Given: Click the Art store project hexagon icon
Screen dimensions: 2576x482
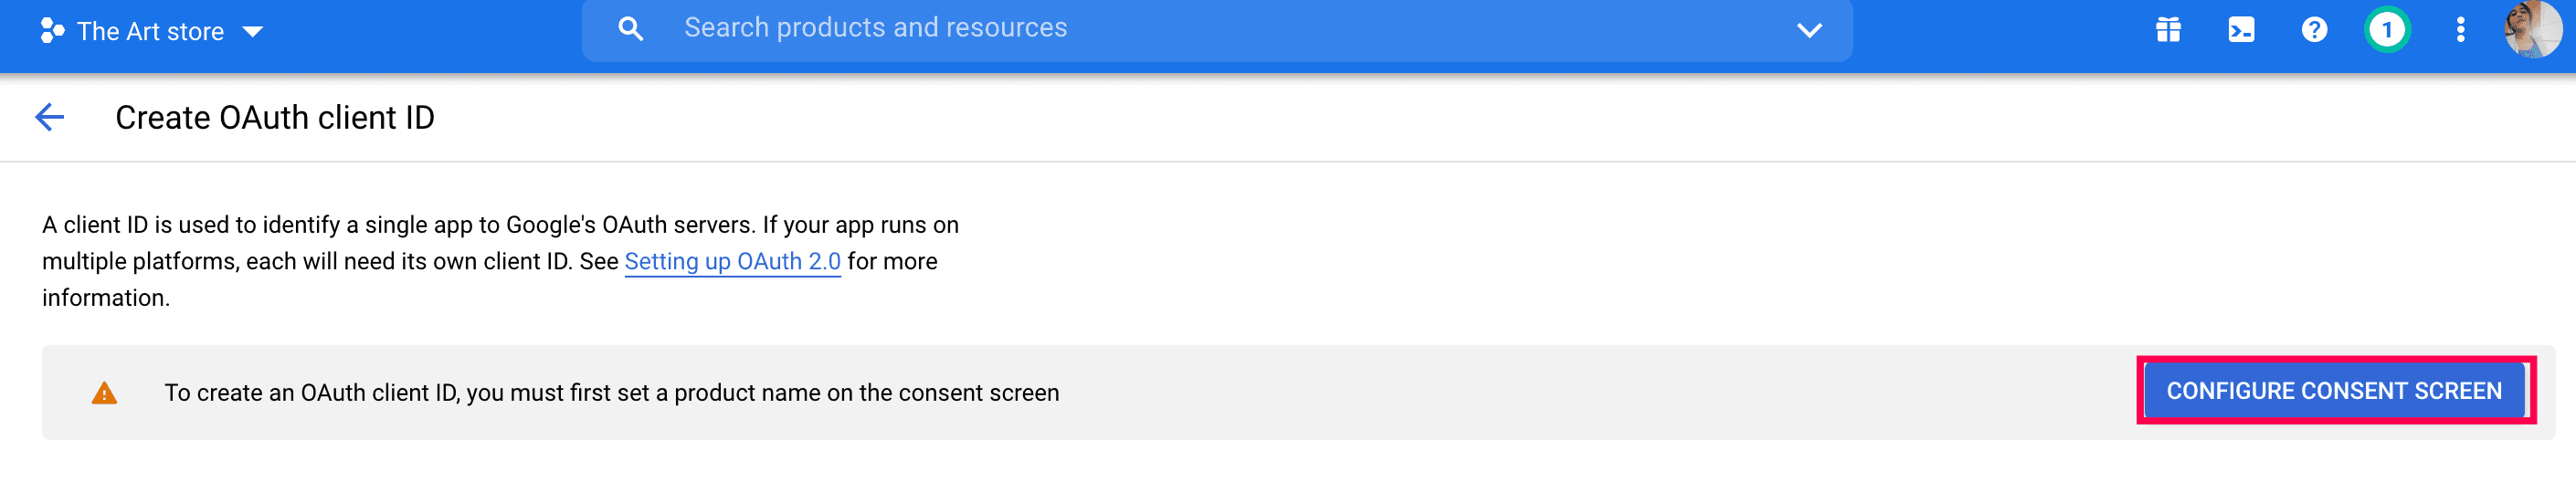Looking at the screenshot, I should [x=52, y=31].
